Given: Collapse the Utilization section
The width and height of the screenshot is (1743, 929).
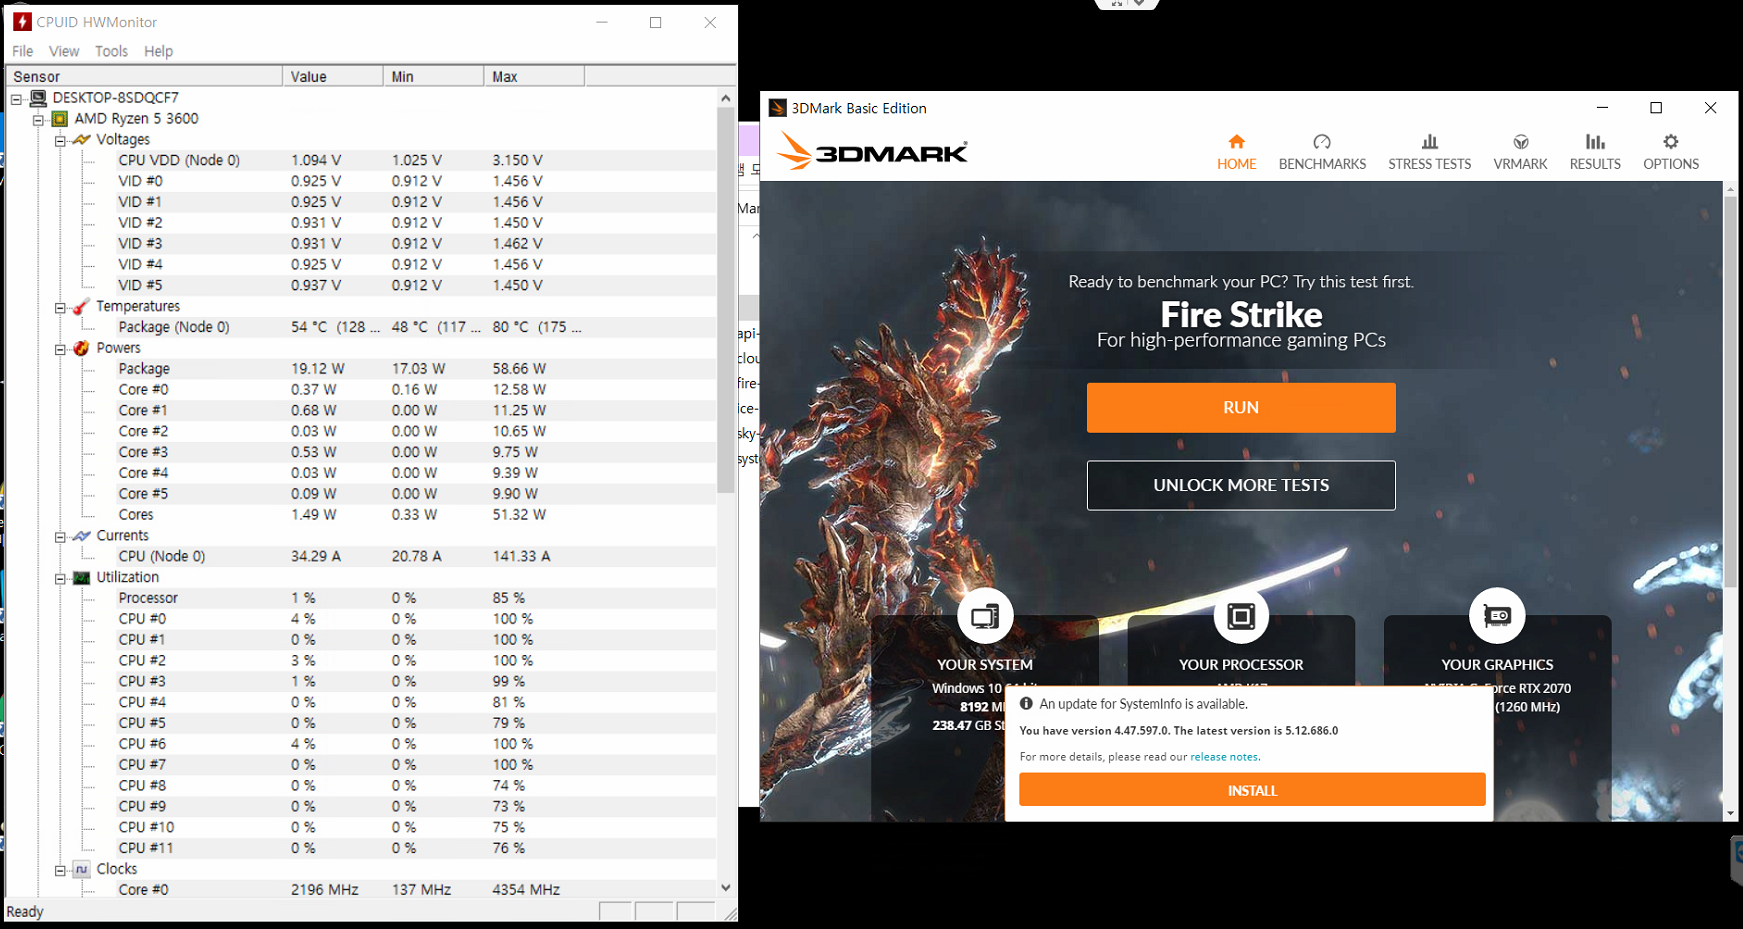Looking at the screenshot, I should pos(60,579).
